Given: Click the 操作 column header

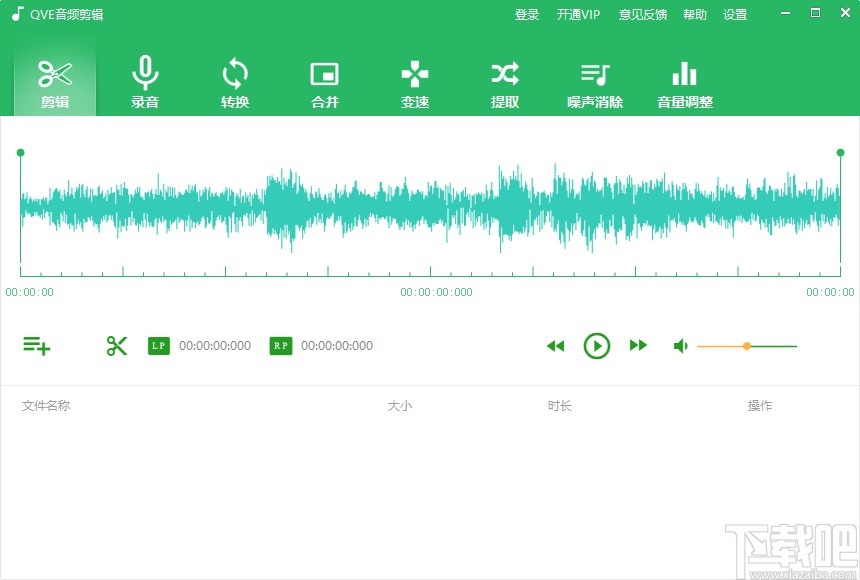Looking at the screenshot, I should click(x=760, y=406).
